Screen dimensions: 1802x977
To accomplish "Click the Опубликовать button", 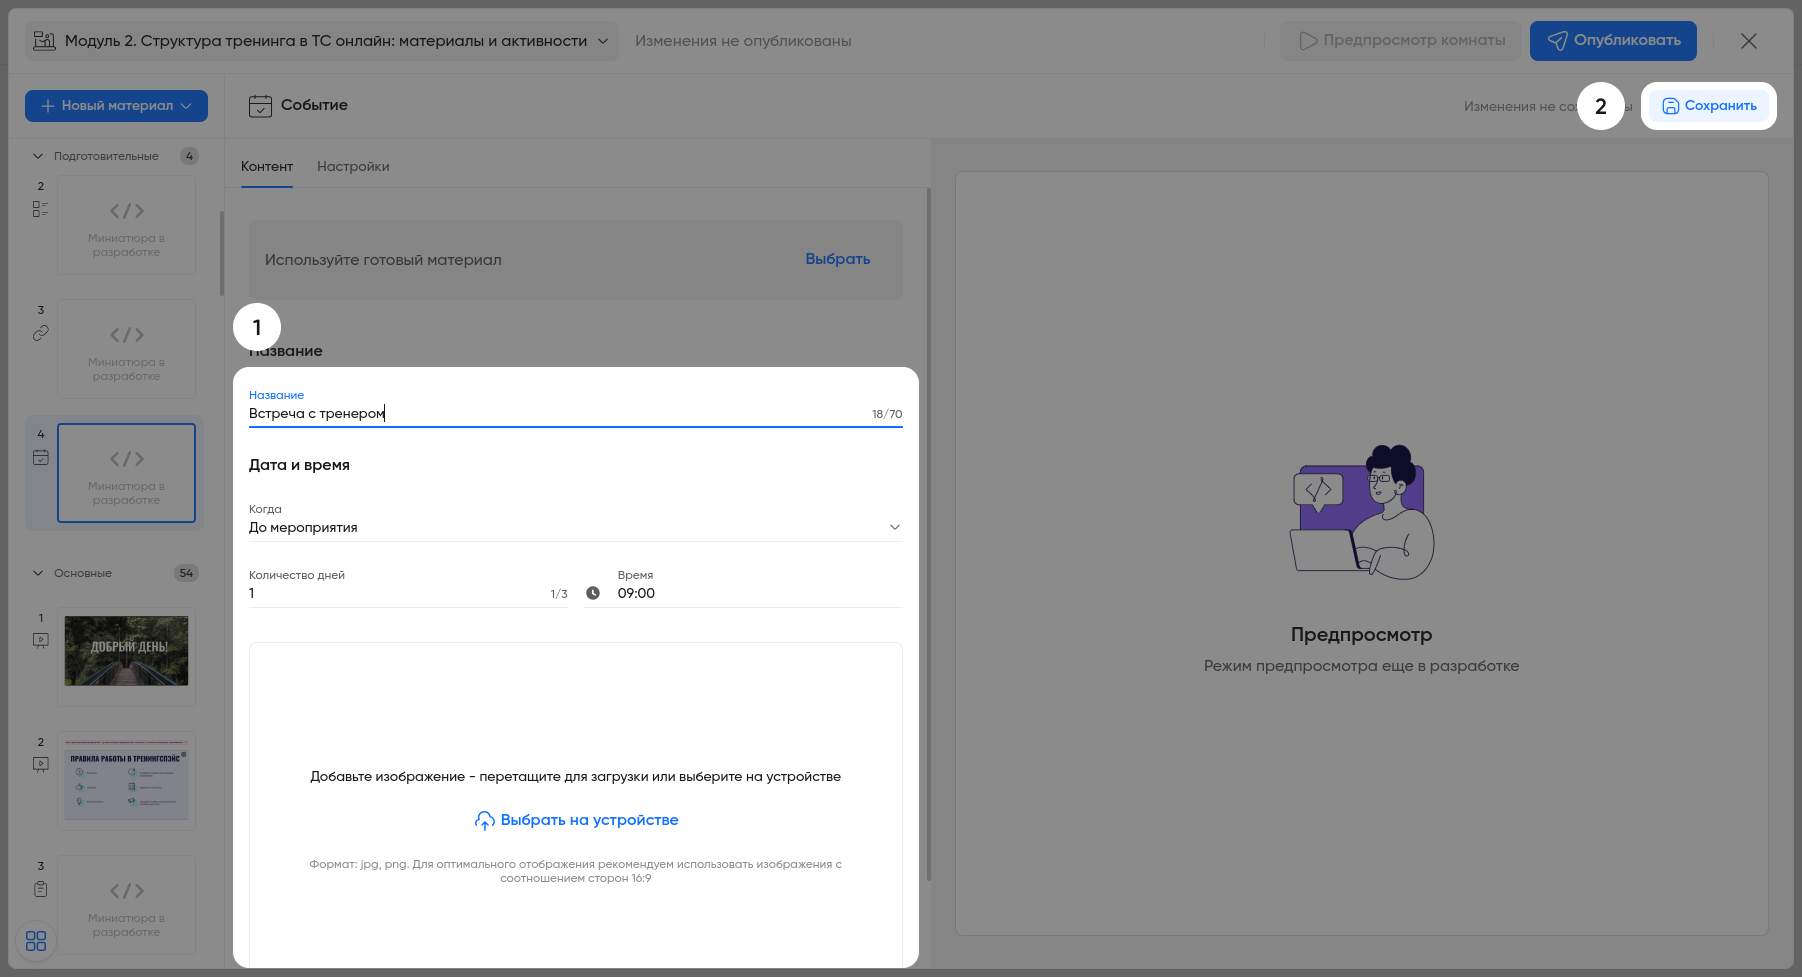I will pyautogui.click(x=1612, y=41).
